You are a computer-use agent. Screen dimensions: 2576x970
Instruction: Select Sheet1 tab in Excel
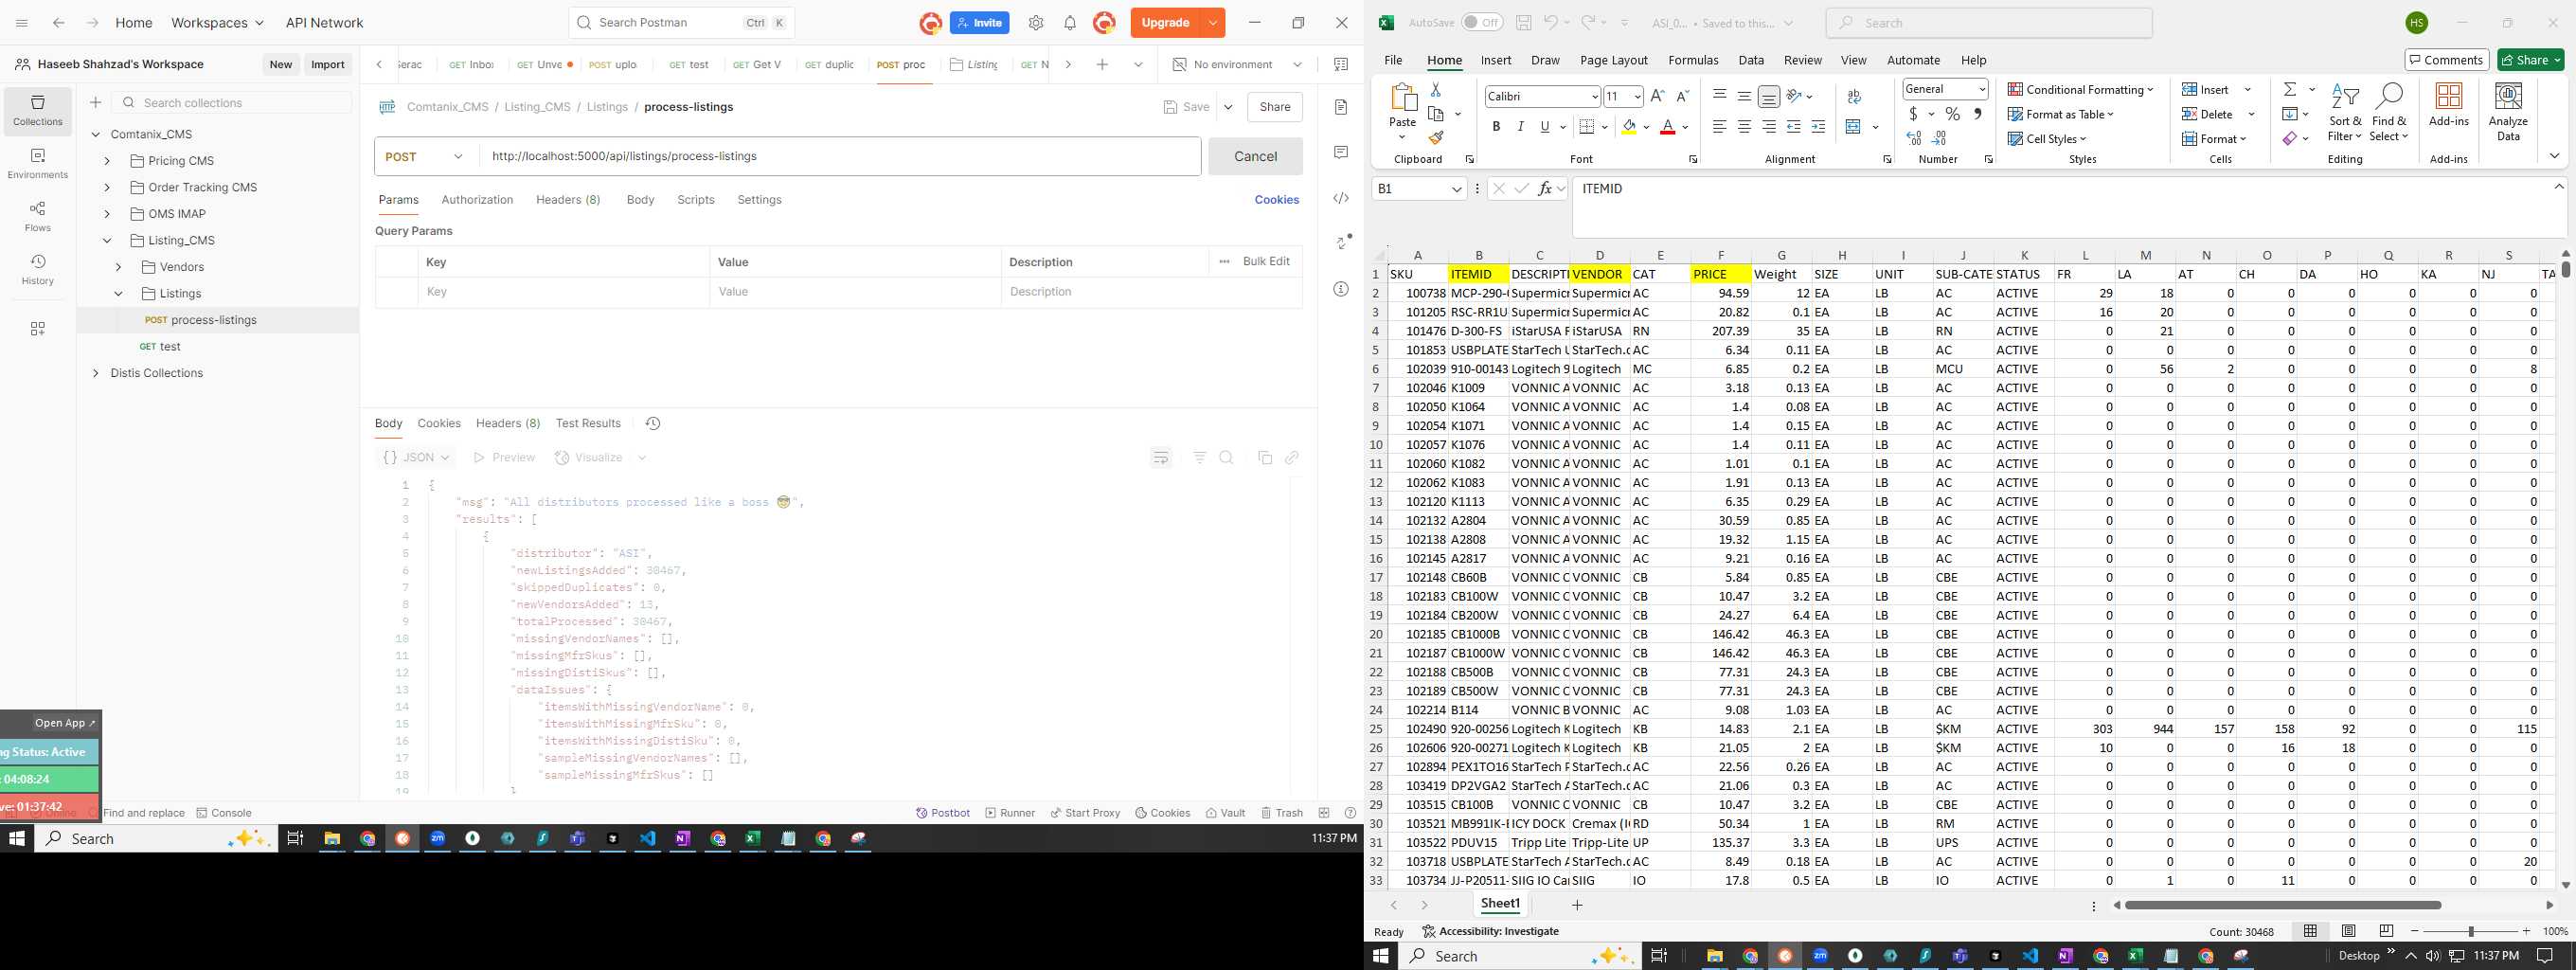click(x=1500, y=904)
